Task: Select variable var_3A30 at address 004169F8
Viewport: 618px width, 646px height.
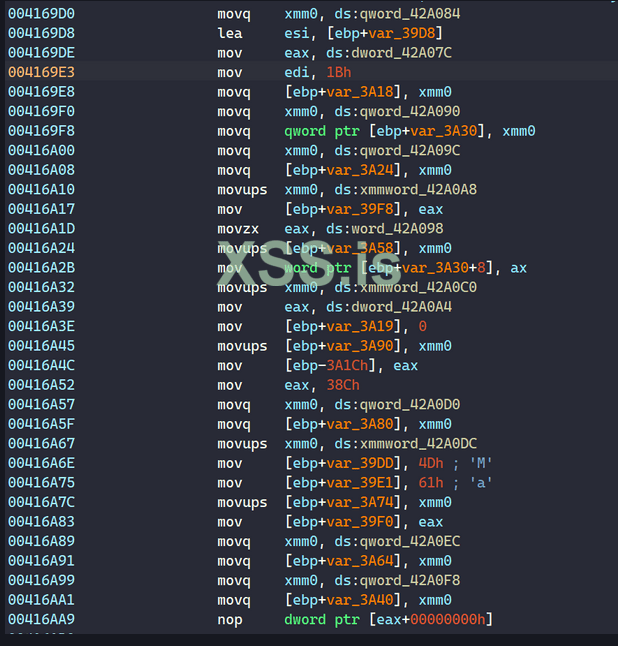Action: click(x=444, y=131)
